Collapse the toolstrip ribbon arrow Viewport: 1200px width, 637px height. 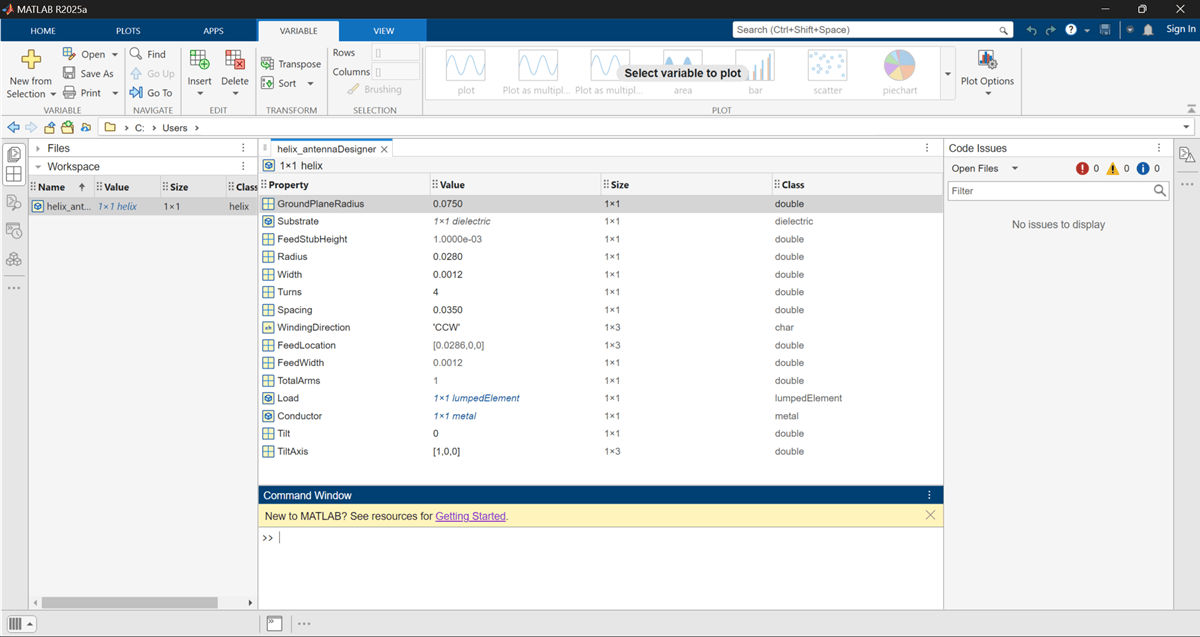tap(1189, 108)
